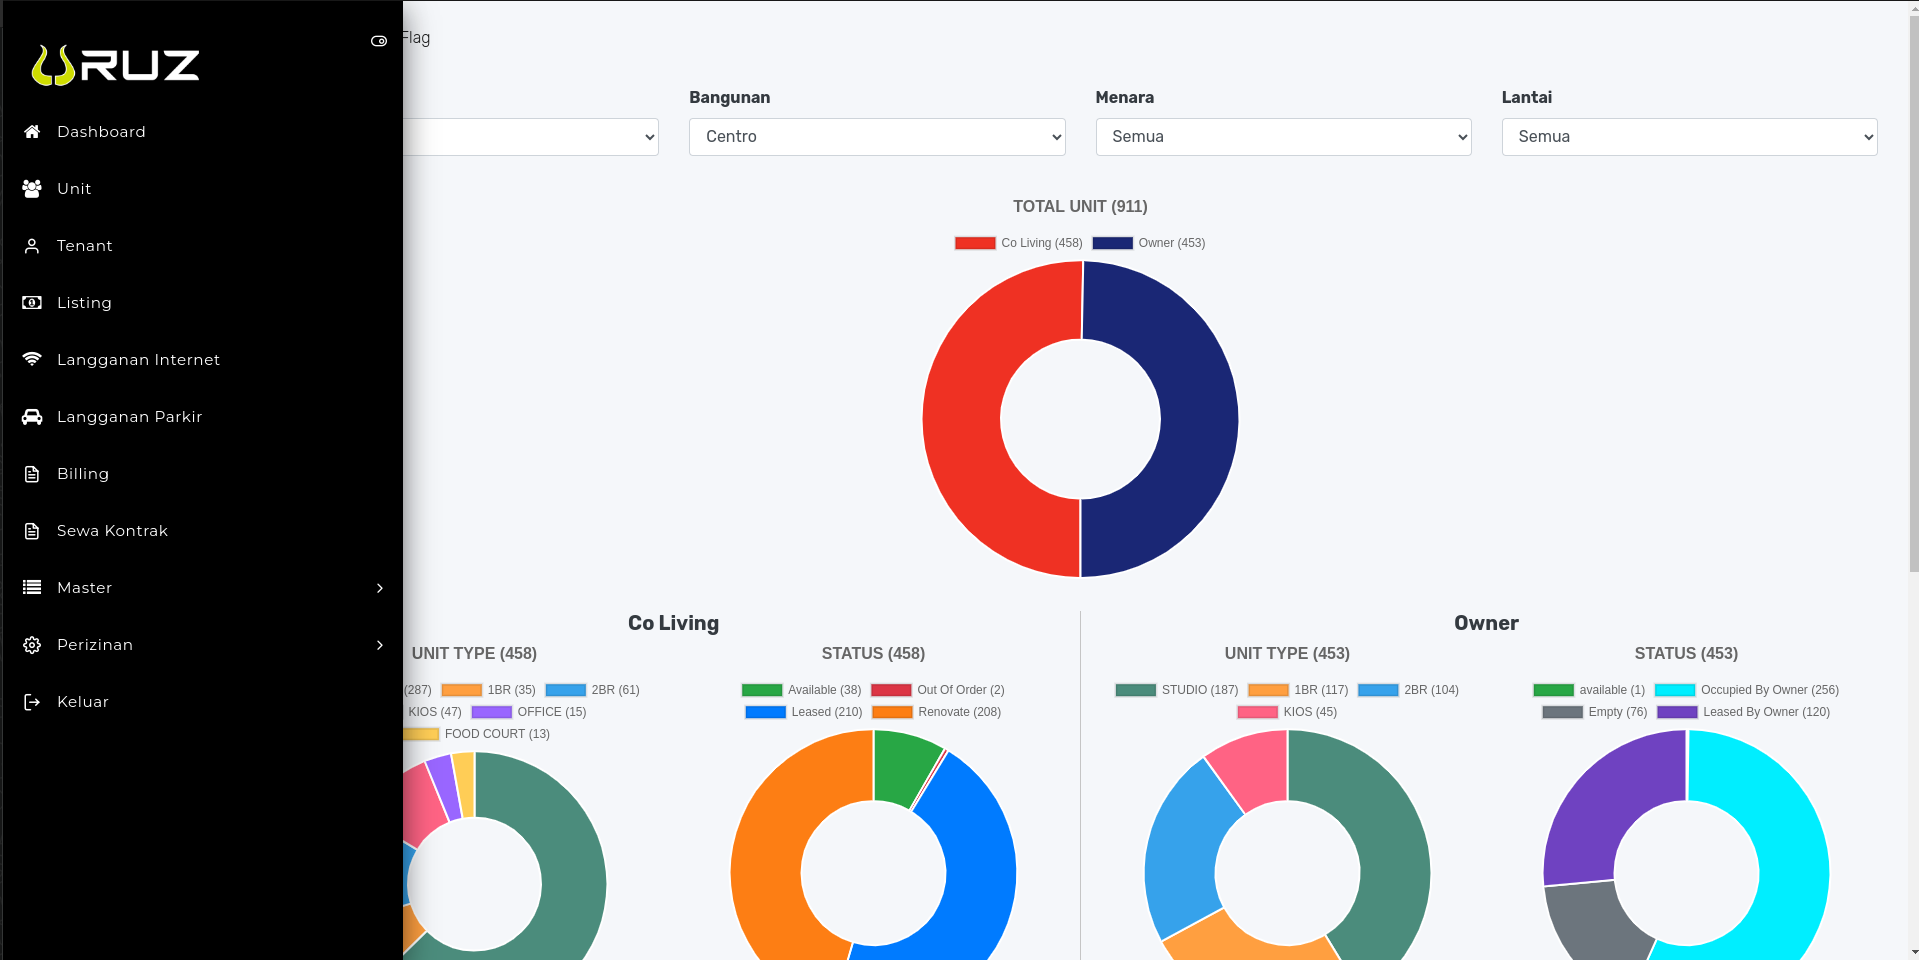Click the RUZ logo
Screen dimensions: 1919x960
(x=116, y=65)
